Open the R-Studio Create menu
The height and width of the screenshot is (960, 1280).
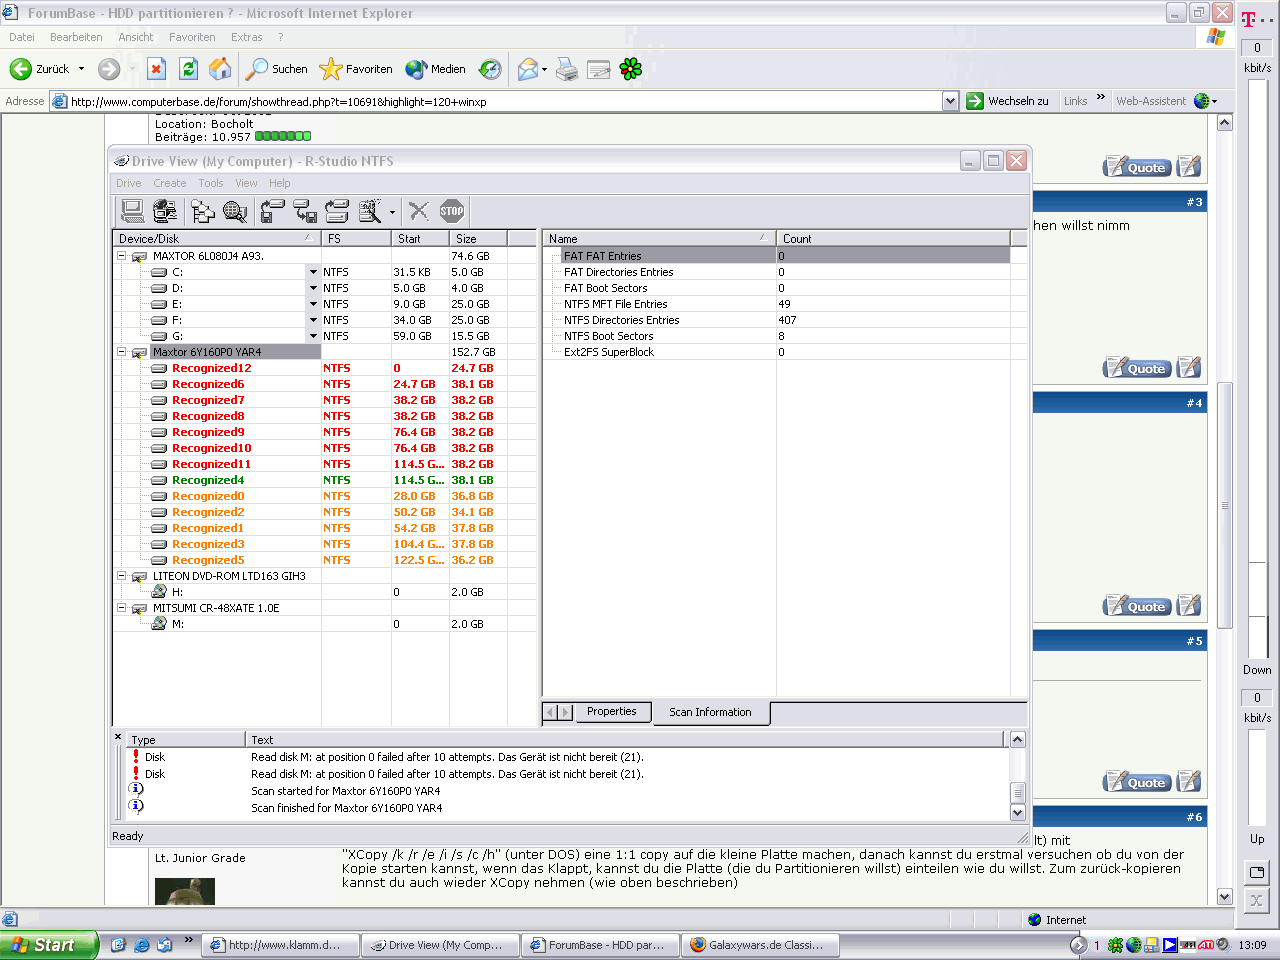(170, 183)
